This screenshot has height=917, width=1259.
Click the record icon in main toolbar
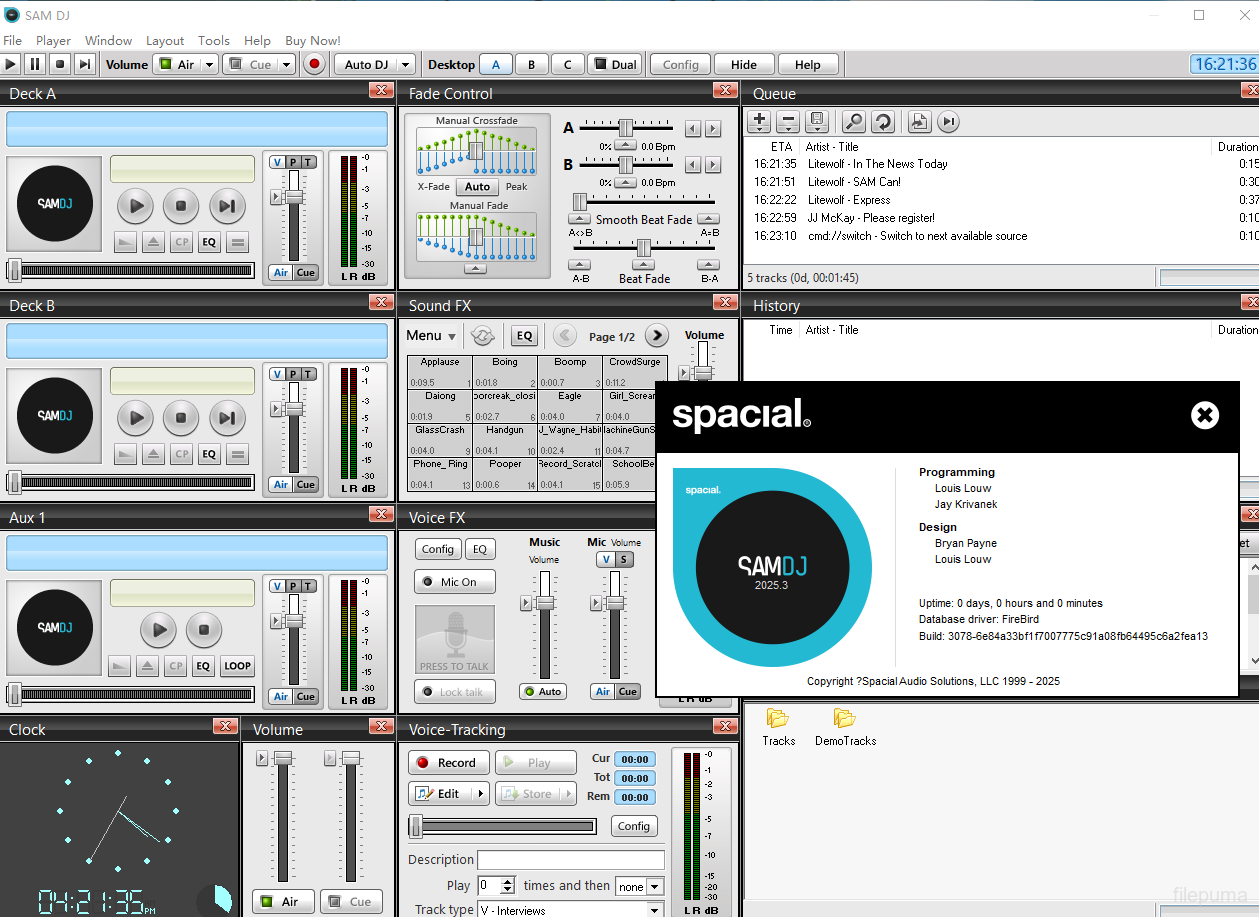coord(314,63)
